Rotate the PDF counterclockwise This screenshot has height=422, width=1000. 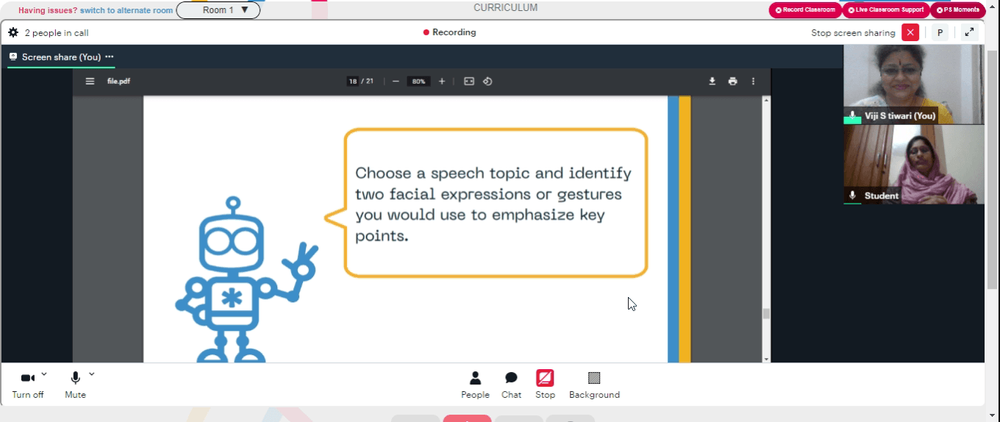pos(487,82)
